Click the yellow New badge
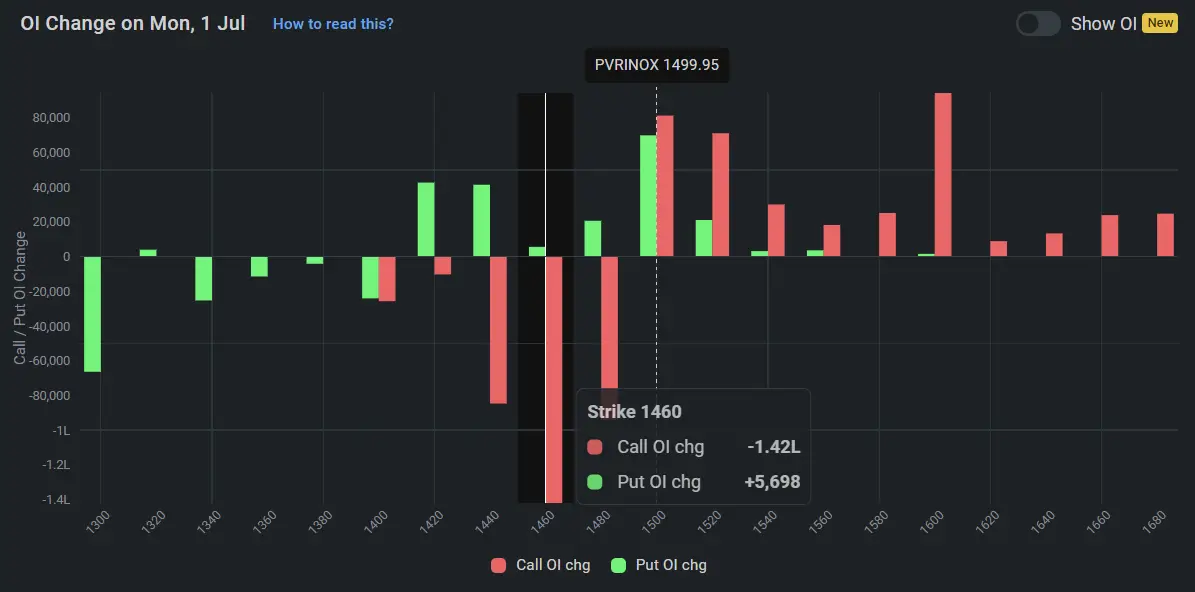Image resolution: width=1195 pixels, height=592 pixels. (x=1160, y=23)
